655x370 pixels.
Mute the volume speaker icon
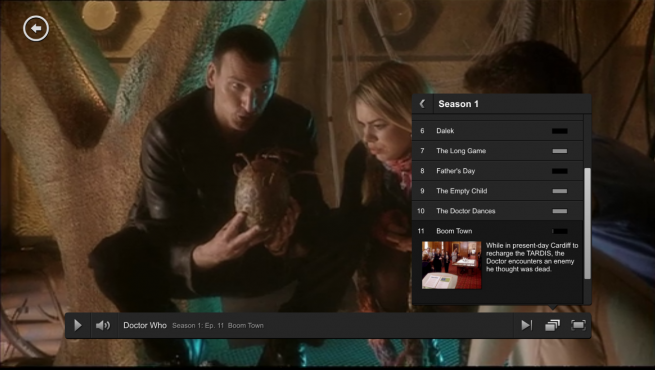click(103, 325)
